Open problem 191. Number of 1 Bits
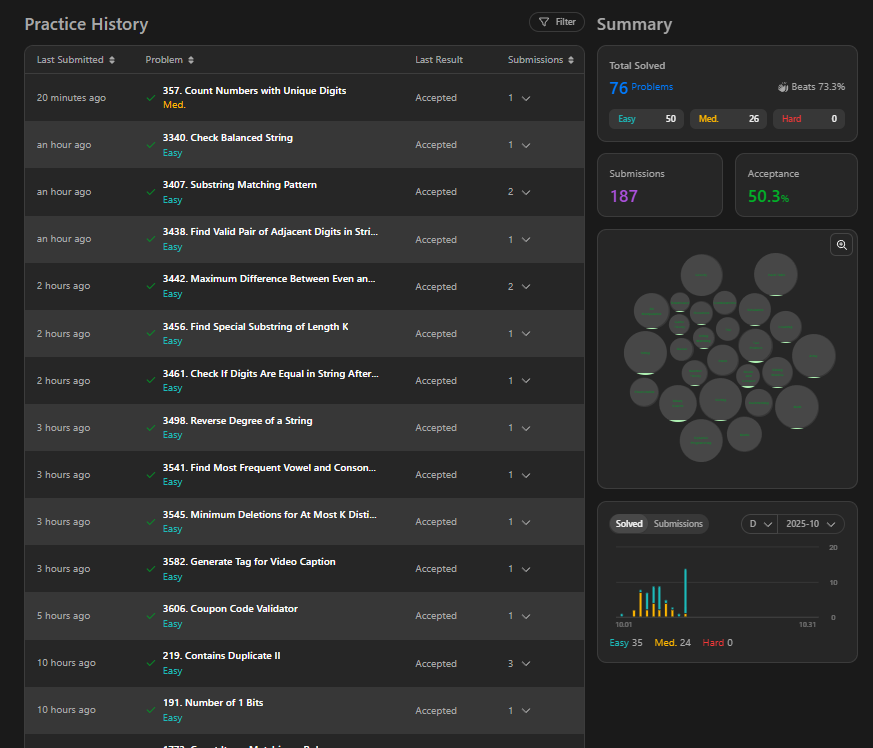 tap(213, 703)
